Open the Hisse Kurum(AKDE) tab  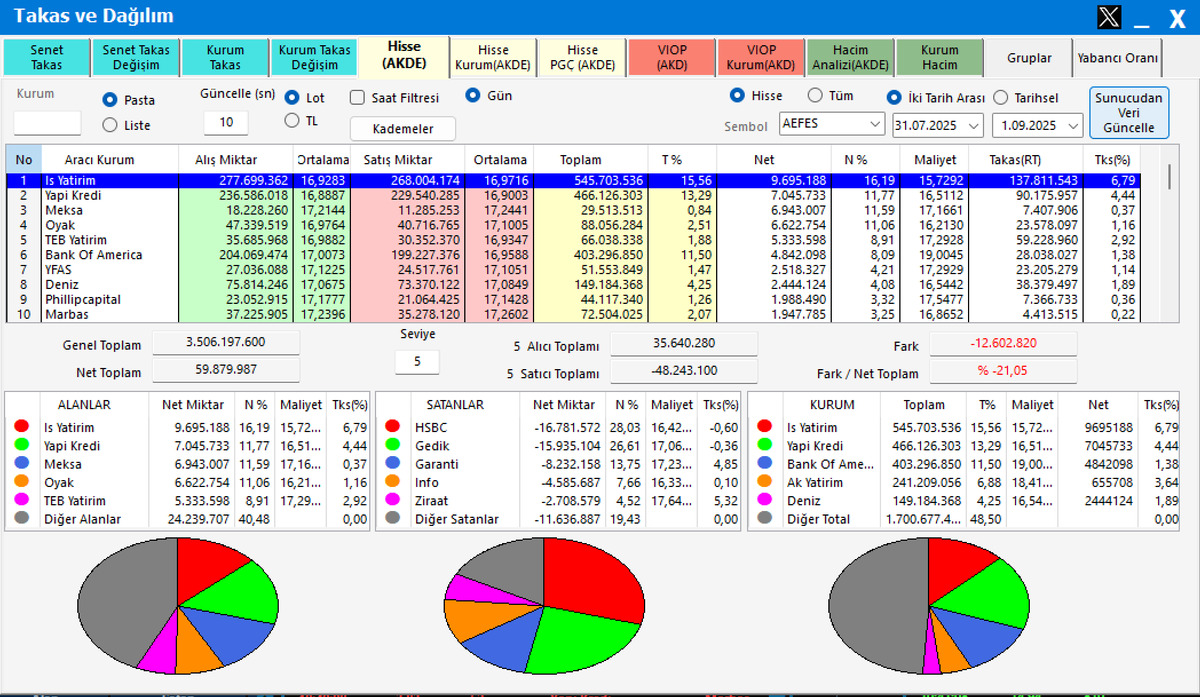pyautogui.click(x=493, y=58)
